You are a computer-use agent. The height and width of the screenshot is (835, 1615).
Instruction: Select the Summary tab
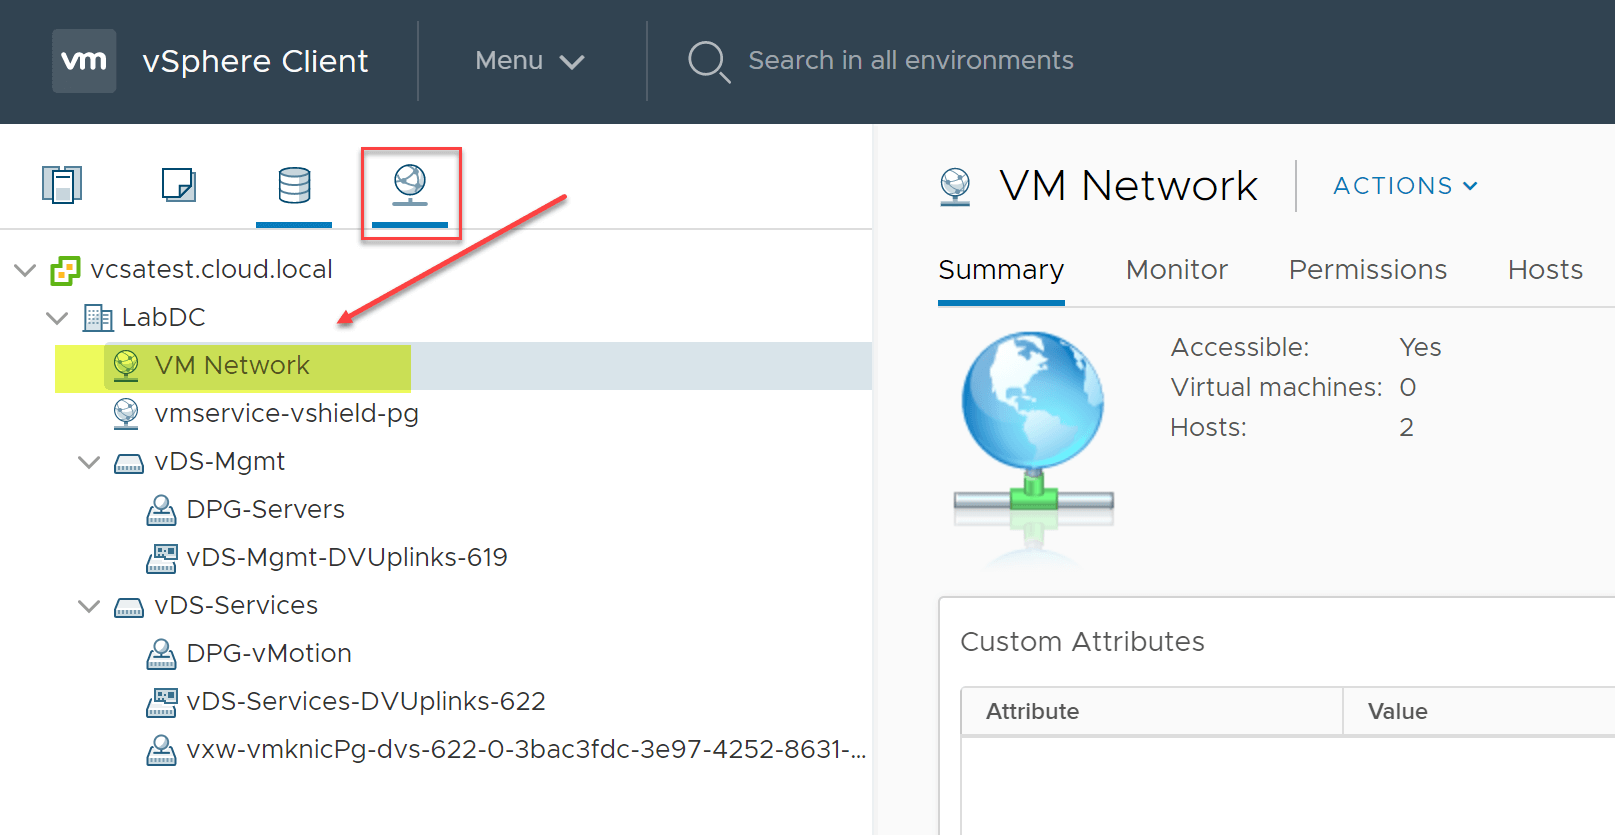point(1001,270)
